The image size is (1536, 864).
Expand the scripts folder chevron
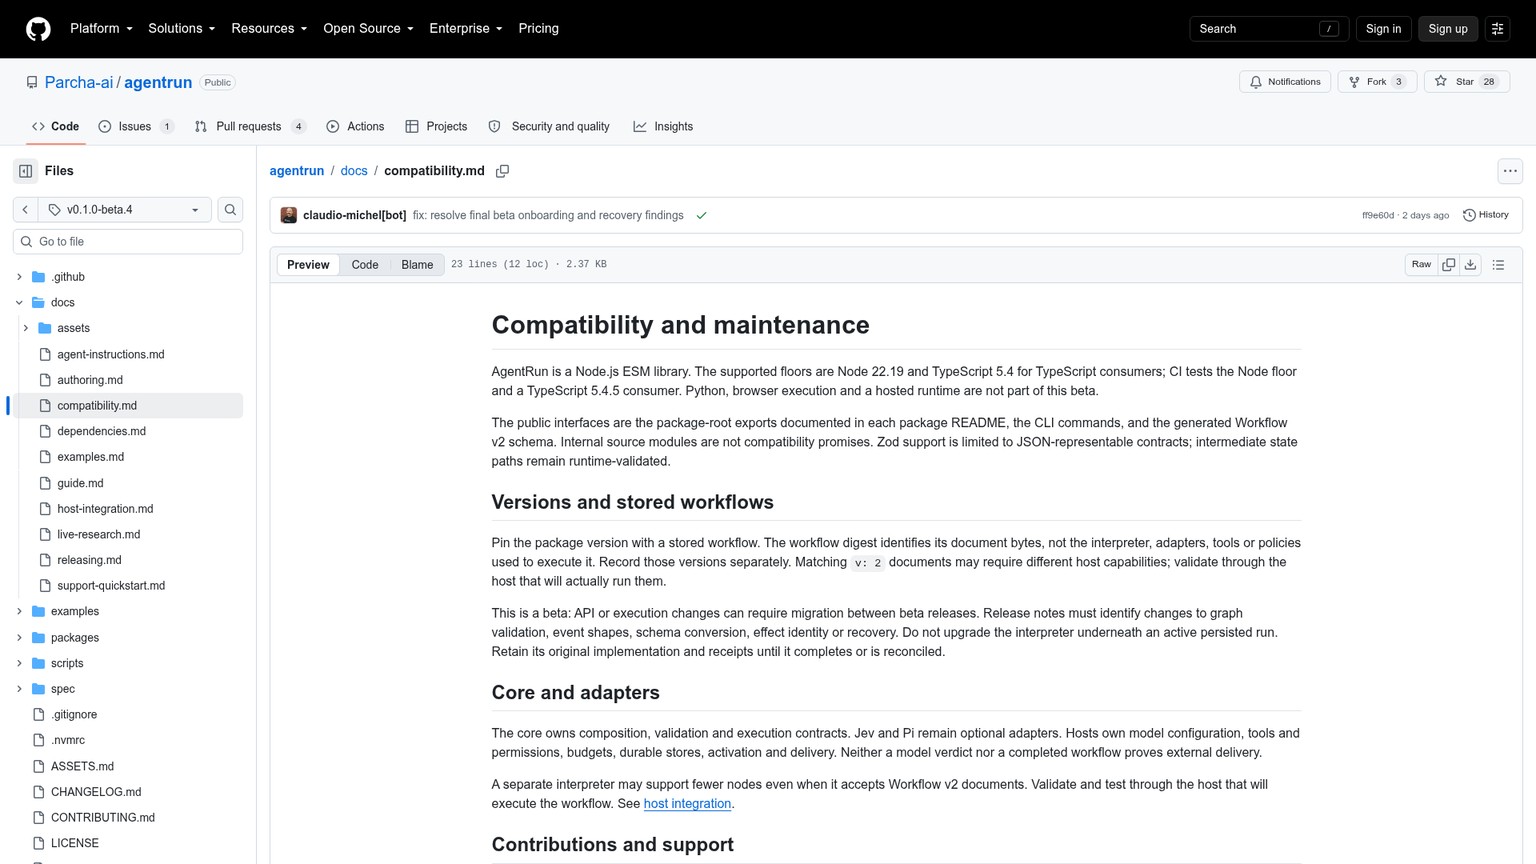(19, 664)
